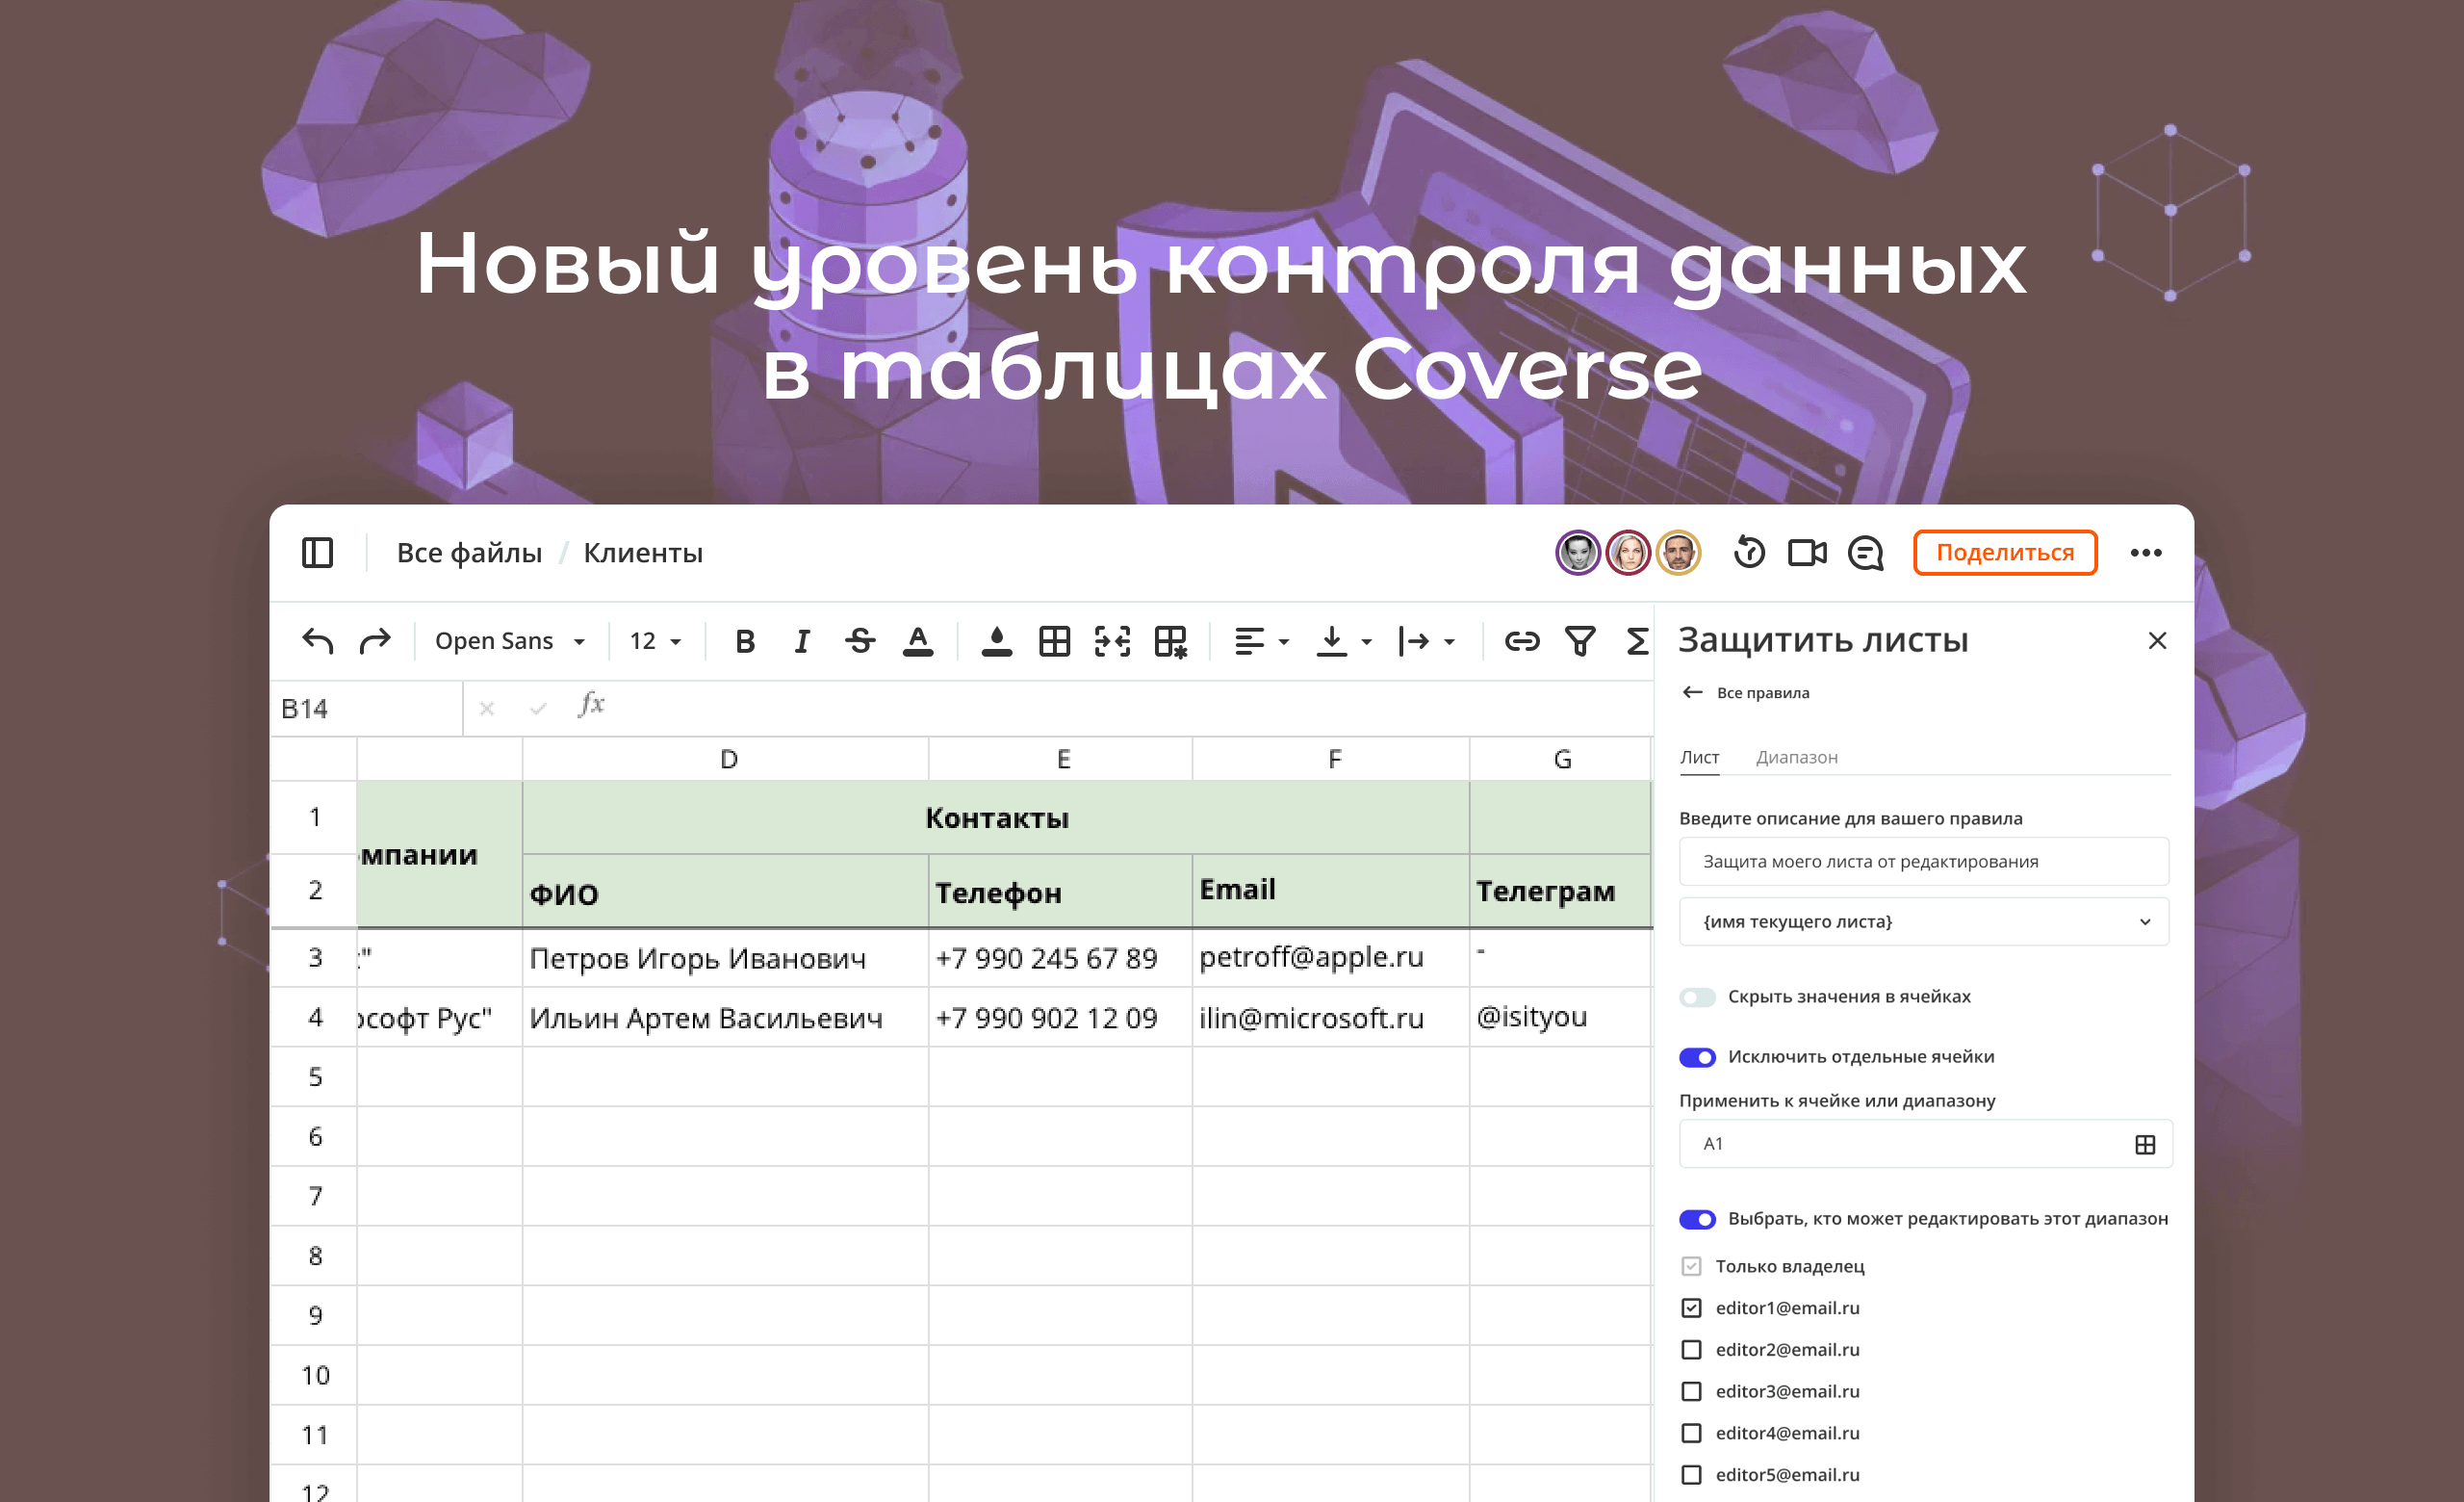Viewport: 2464px width, 1502px height.
Task: Open version history clock icon
Action: pos(1749,552)
